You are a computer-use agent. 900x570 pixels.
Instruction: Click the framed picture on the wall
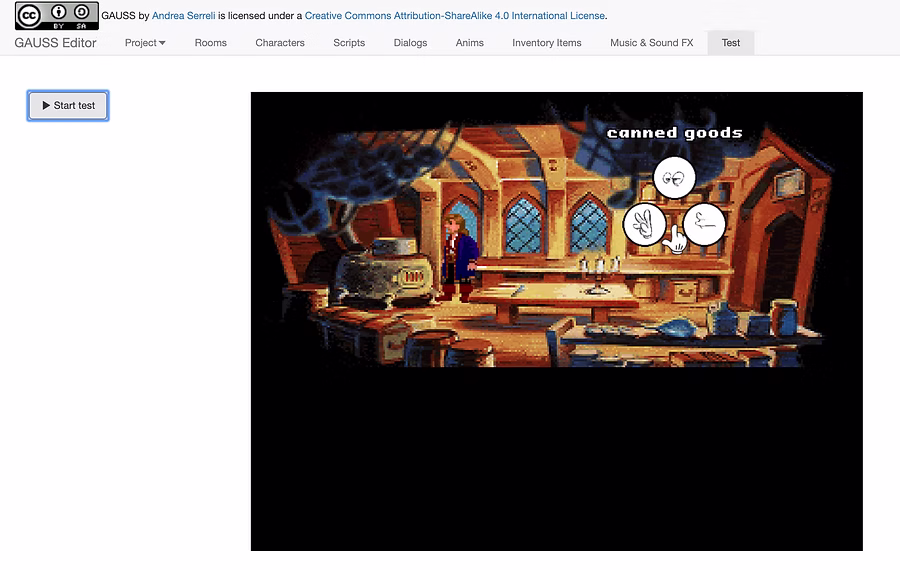click(788, 182)
